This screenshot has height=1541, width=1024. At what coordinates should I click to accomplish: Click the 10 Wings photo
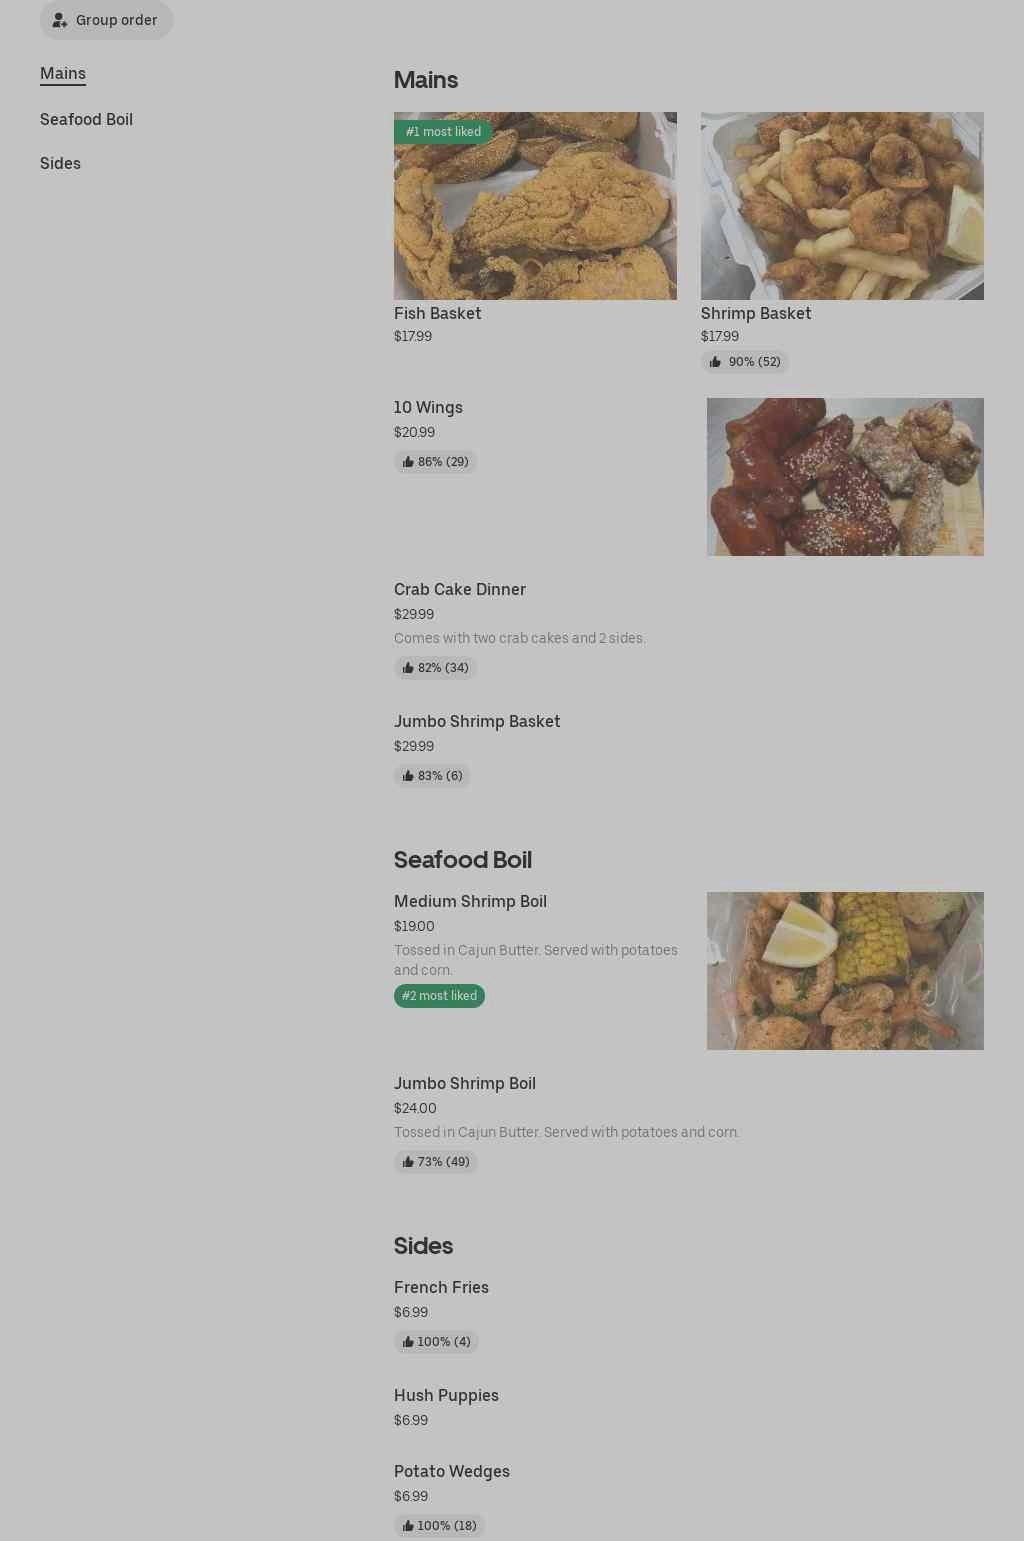pyautogui.click(x=845, y=477)
